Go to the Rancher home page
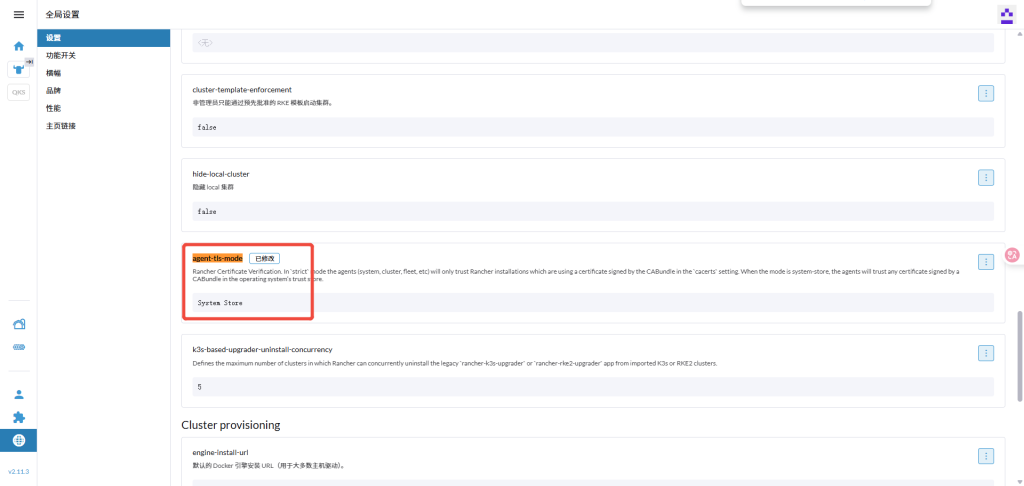The image size is (1024, 486). [x=18, y=46]
